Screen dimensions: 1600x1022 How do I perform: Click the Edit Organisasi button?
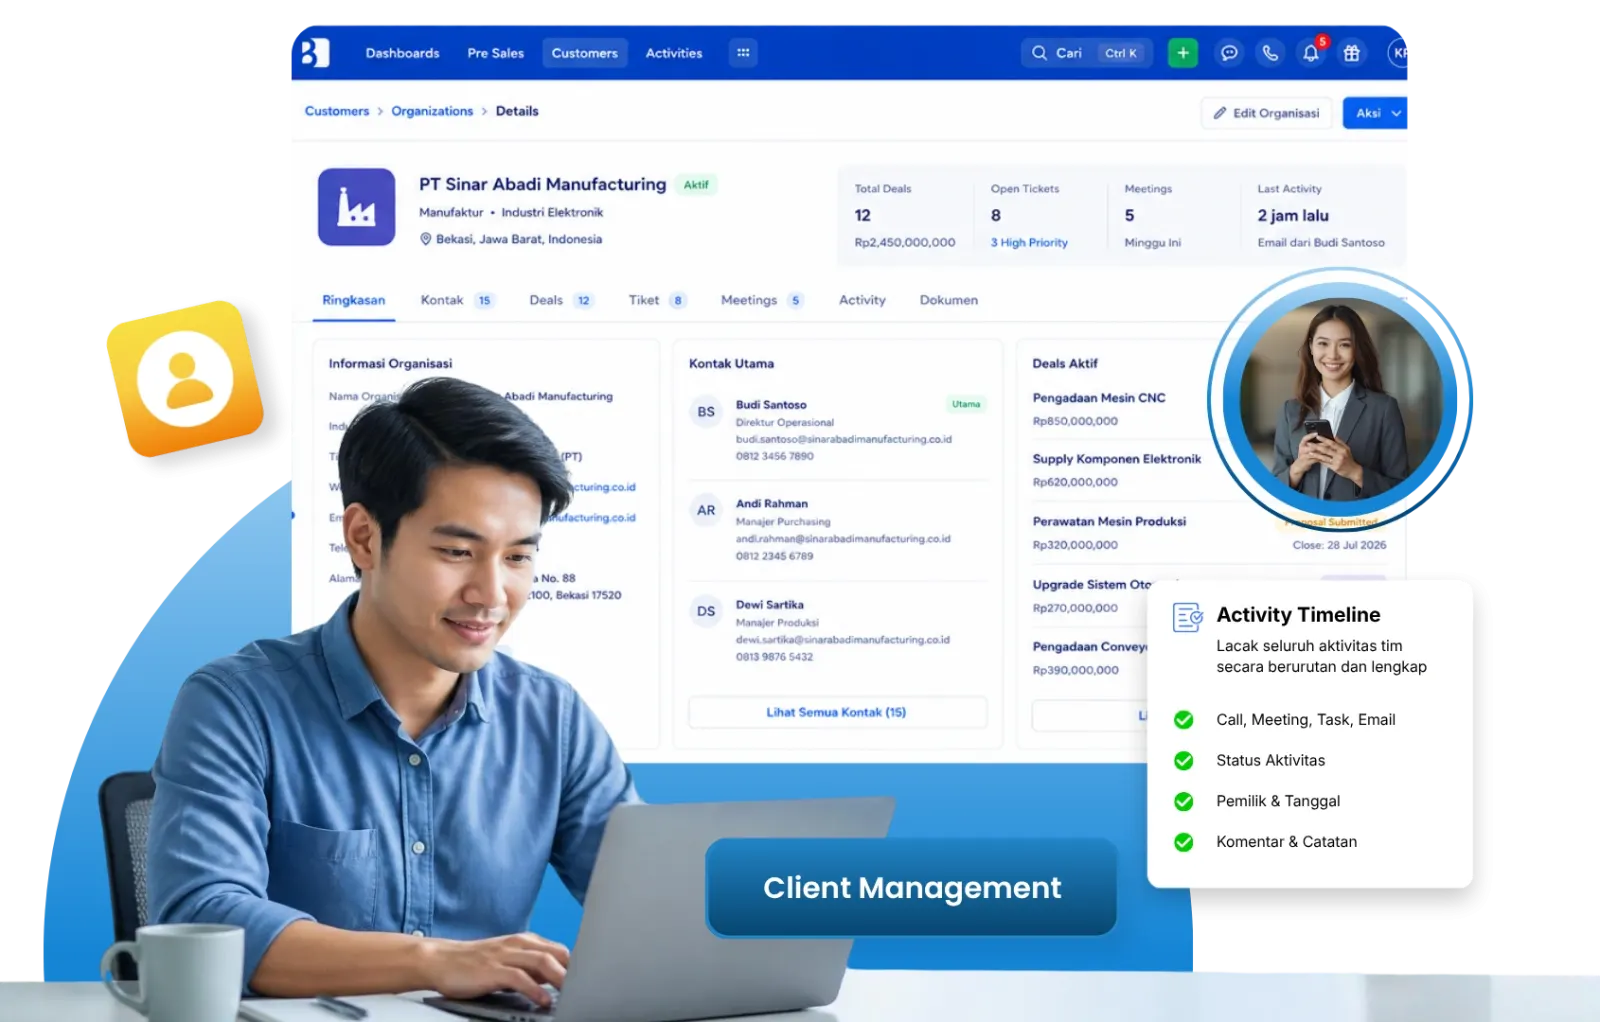coord(1266,113)
